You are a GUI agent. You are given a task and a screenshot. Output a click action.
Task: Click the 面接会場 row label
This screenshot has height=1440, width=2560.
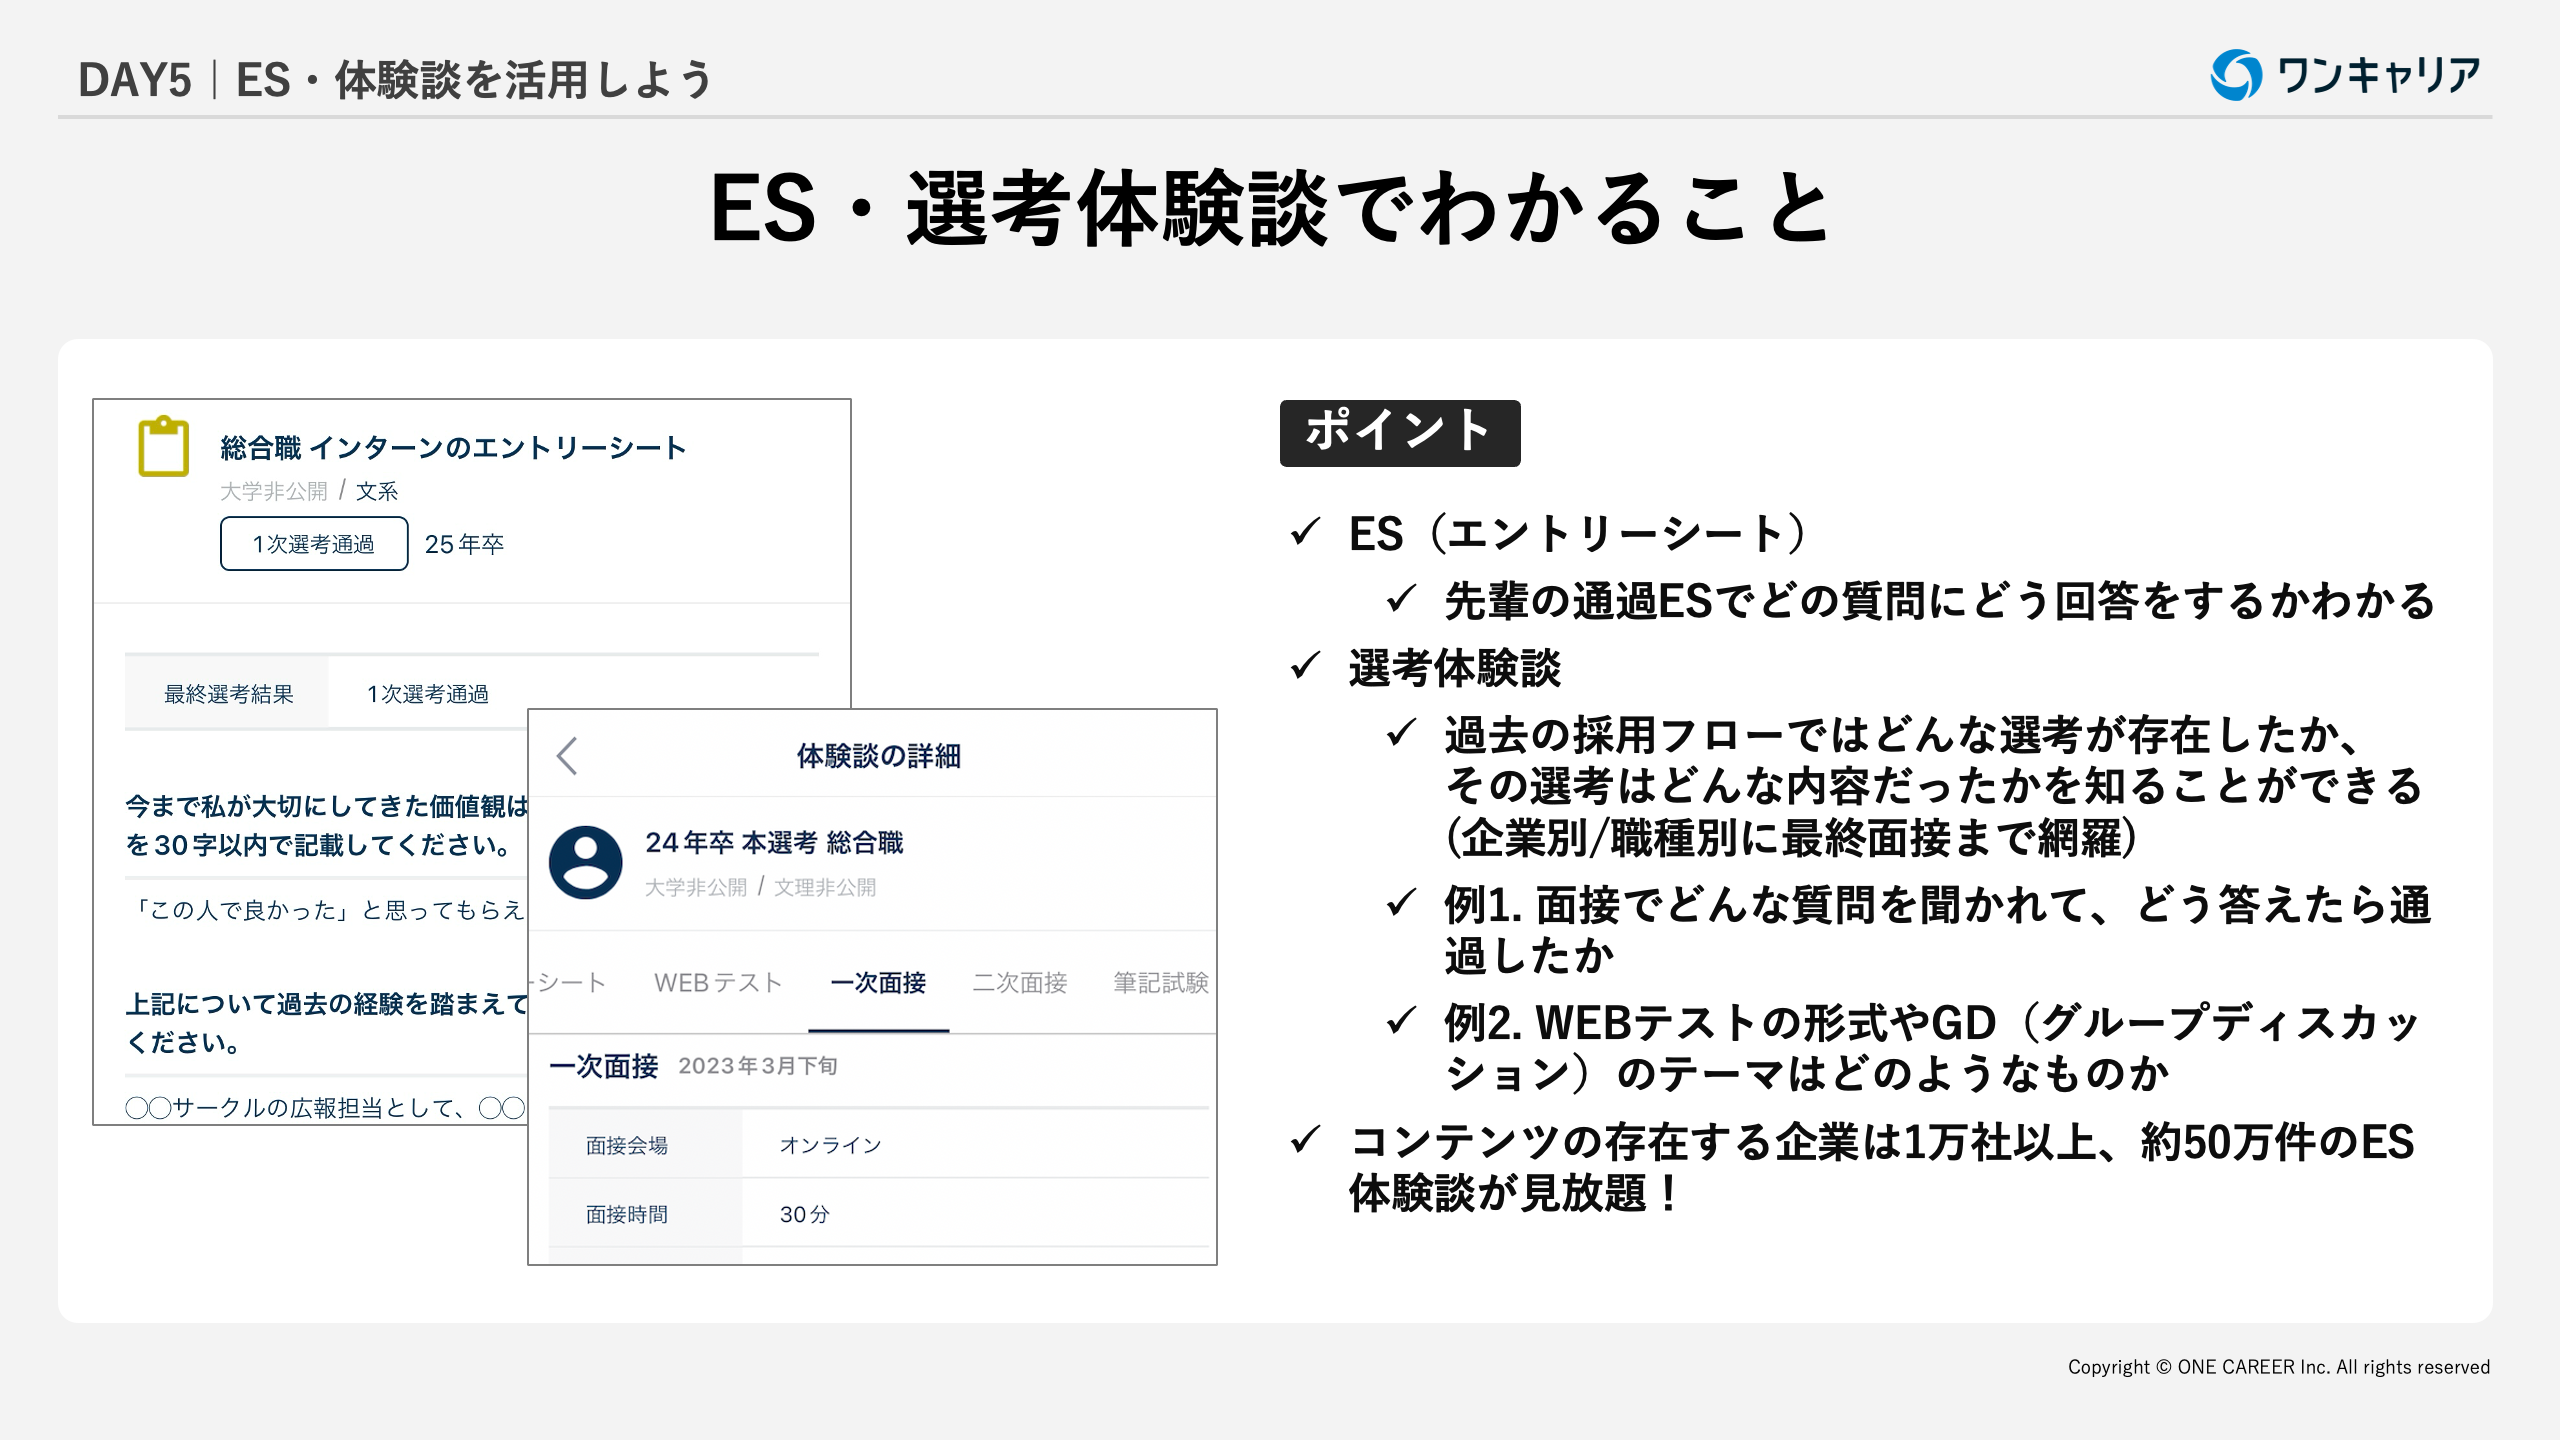point(626,1146)
